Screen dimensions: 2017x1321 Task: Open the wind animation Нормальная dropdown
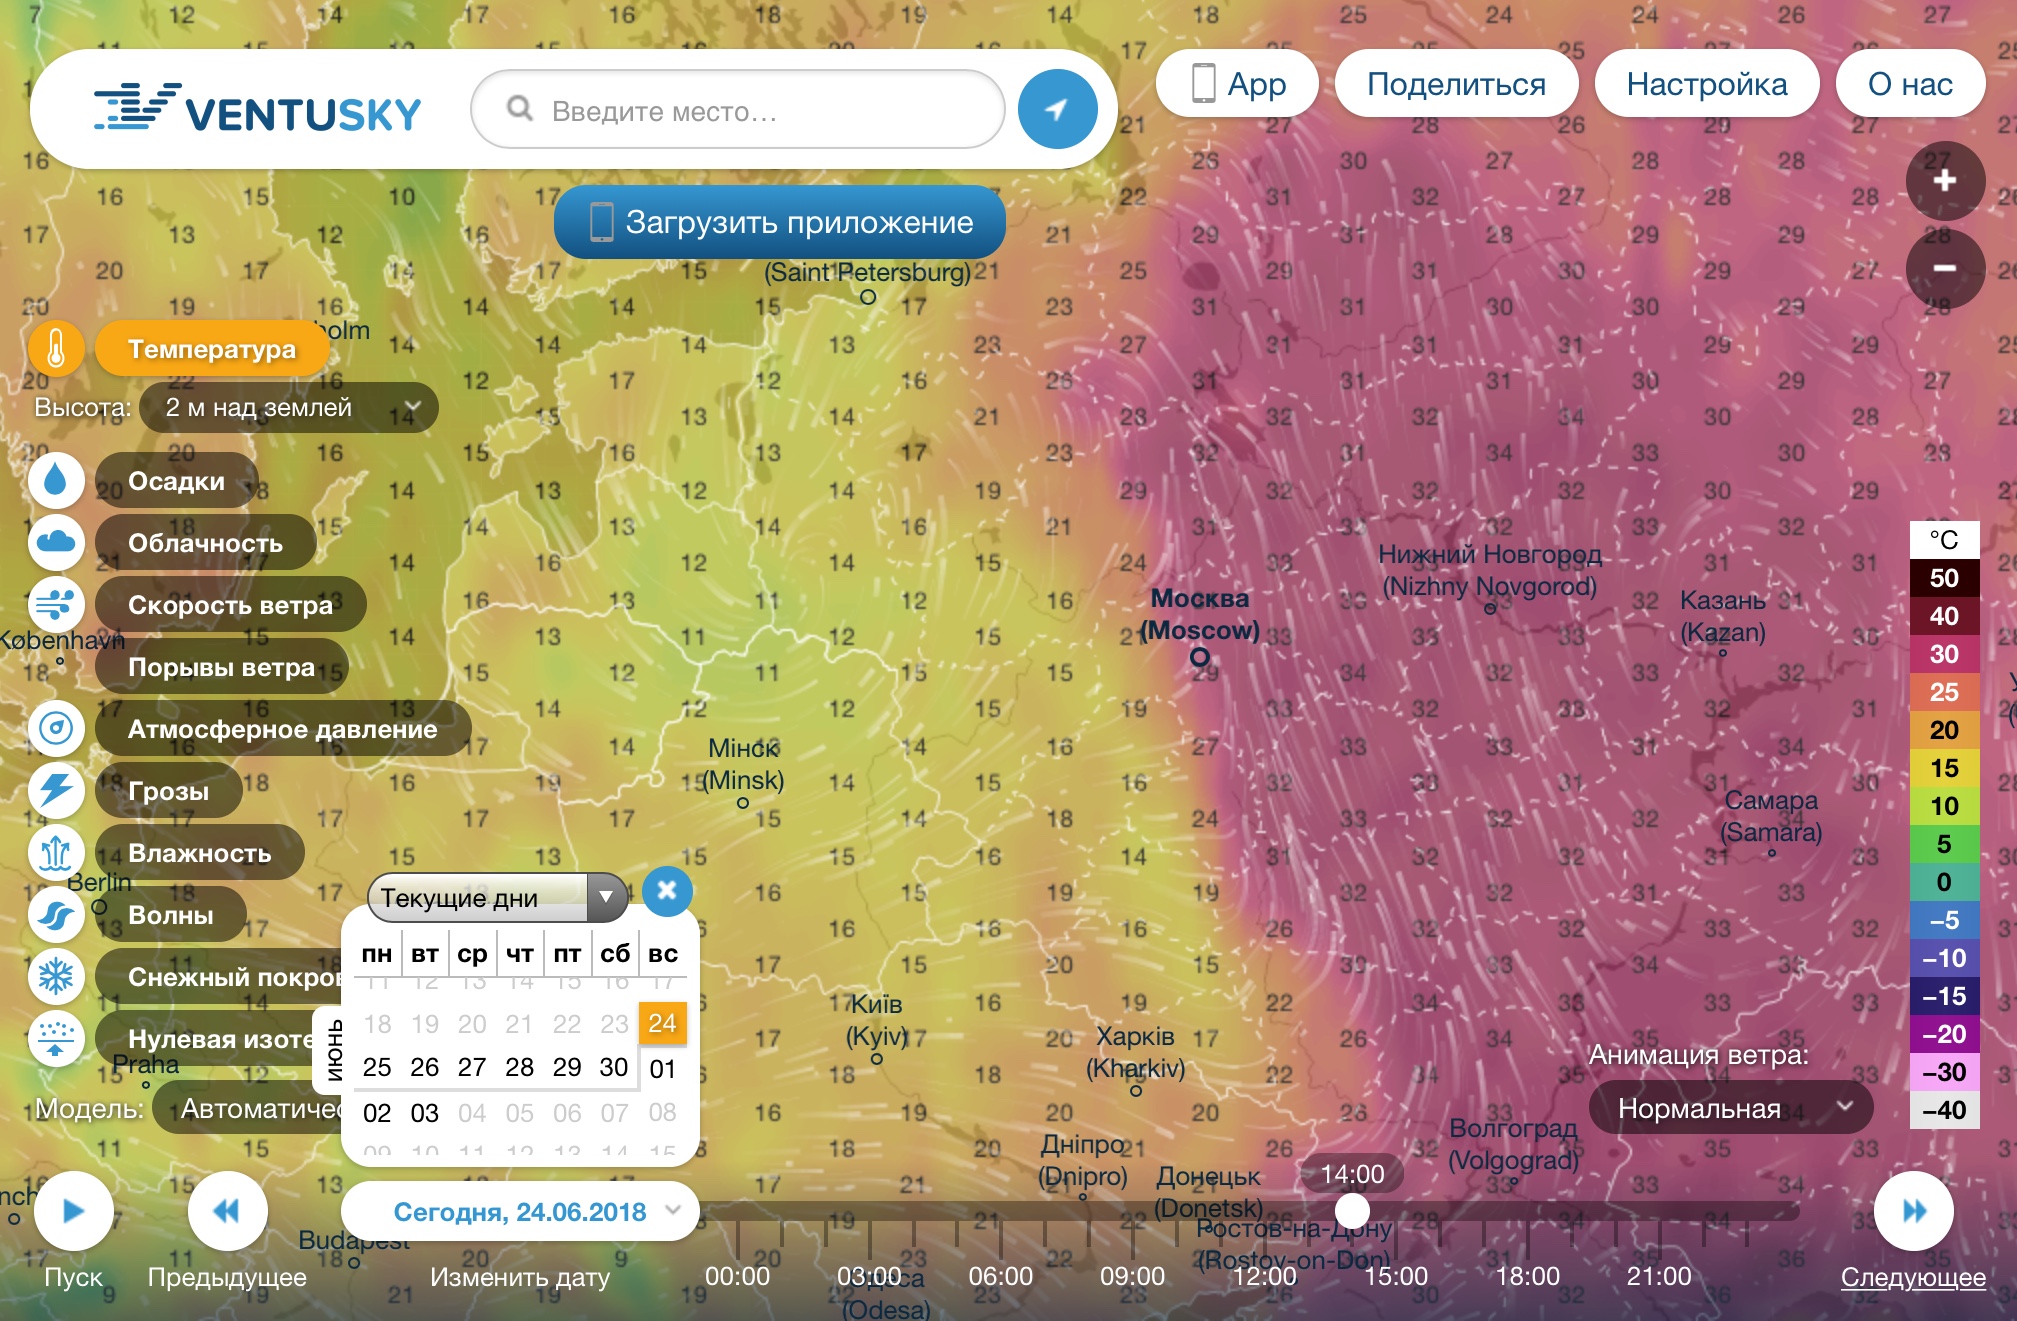tap(1730, 1108)
